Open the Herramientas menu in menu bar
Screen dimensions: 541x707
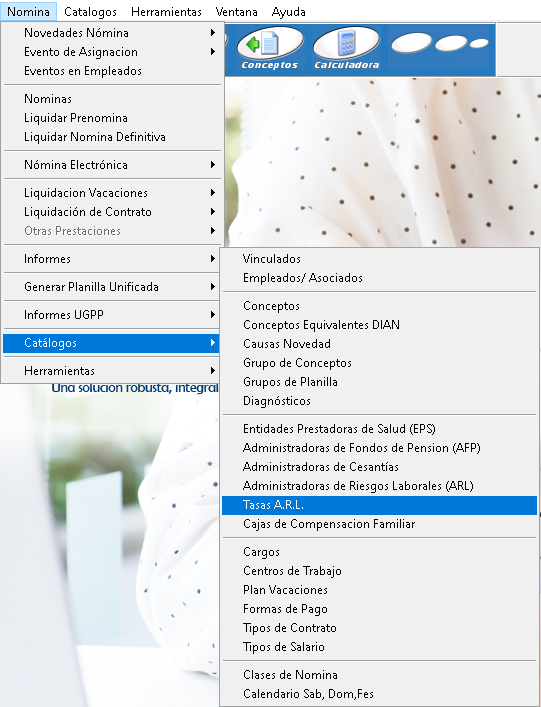(x=166, y=12)
